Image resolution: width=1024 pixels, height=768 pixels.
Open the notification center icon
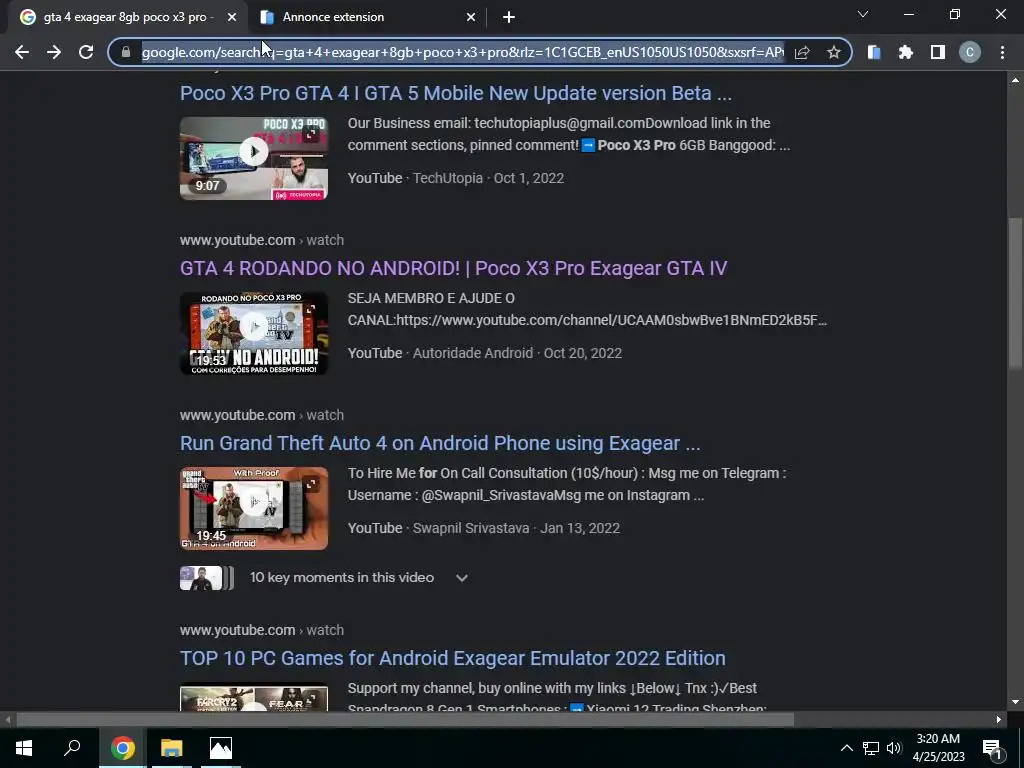(x=991, y=748)
